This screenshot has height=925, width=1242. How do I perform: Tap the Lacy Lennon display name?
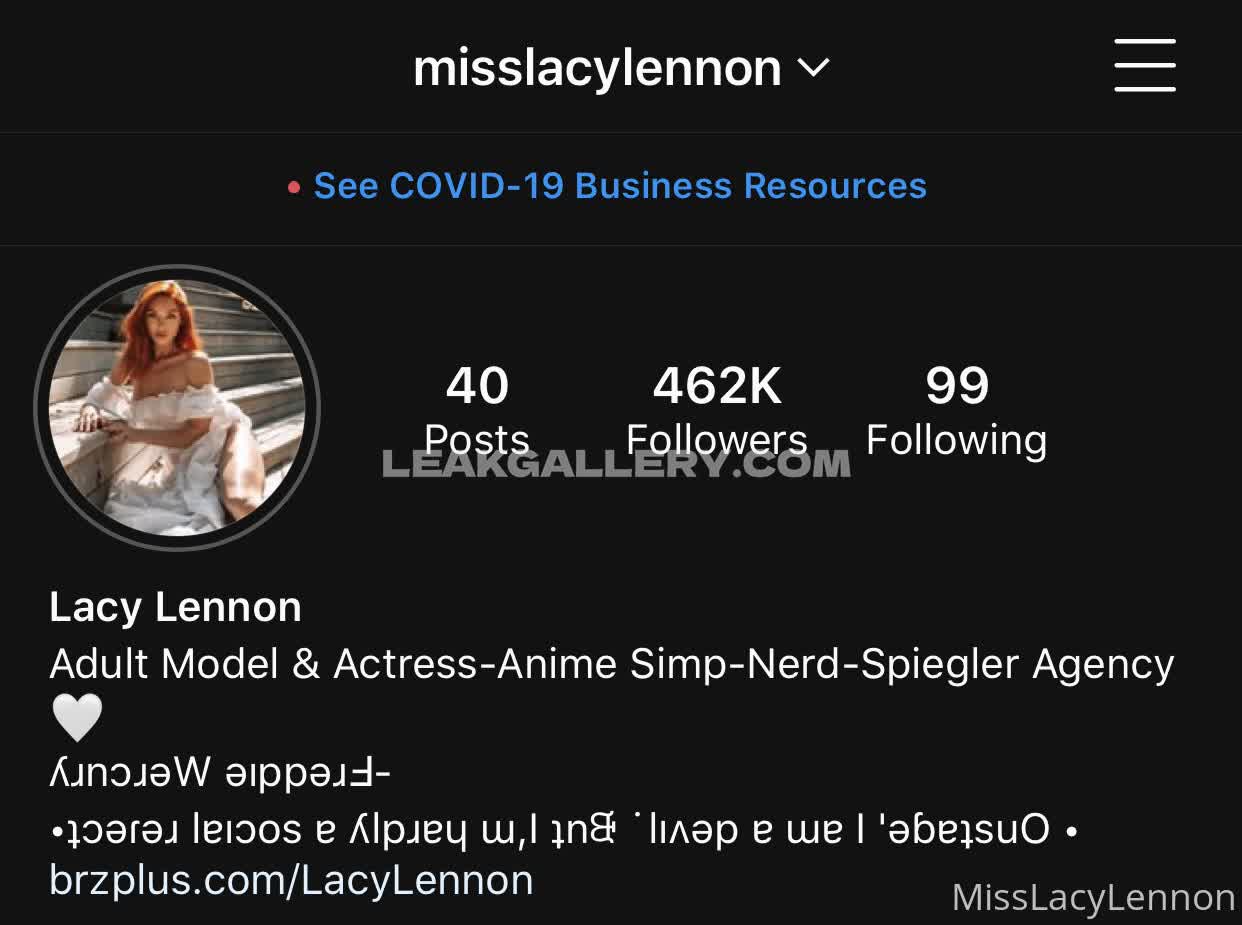pos(175,607)
